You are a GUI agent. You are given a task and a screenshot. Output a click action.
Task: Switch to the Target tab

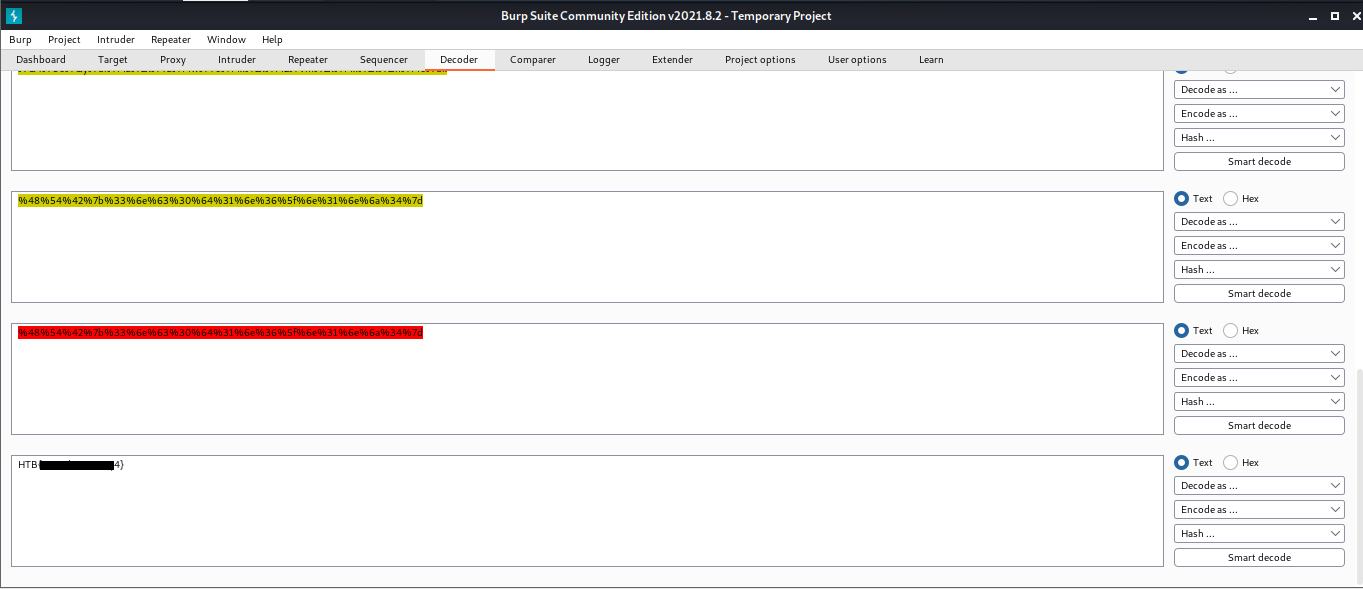coord(113,60)
